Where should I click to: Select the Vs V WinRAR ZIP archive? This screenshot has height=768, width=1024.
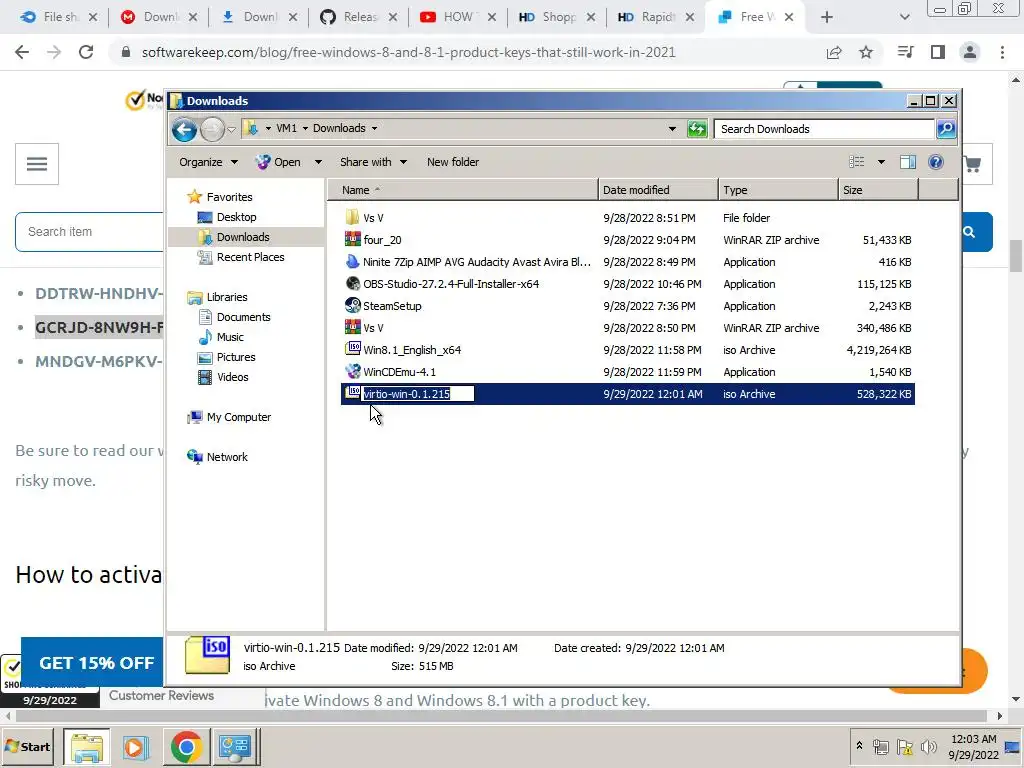coord(628,328)
